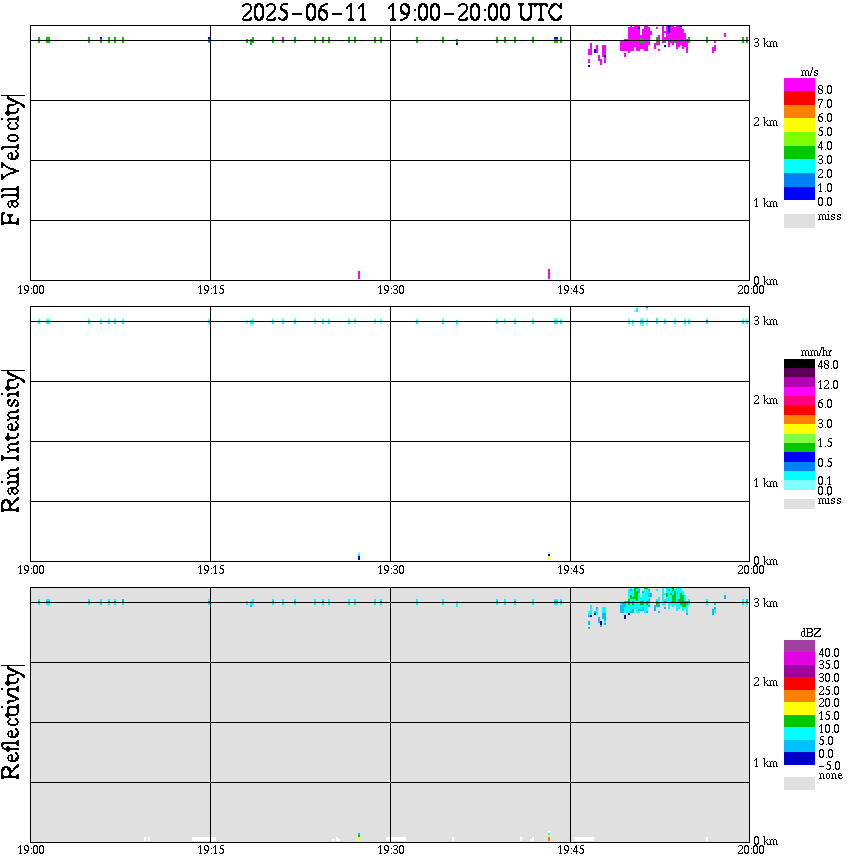Click the '1 km' label beside Reflectivity panel

(766, 763)
